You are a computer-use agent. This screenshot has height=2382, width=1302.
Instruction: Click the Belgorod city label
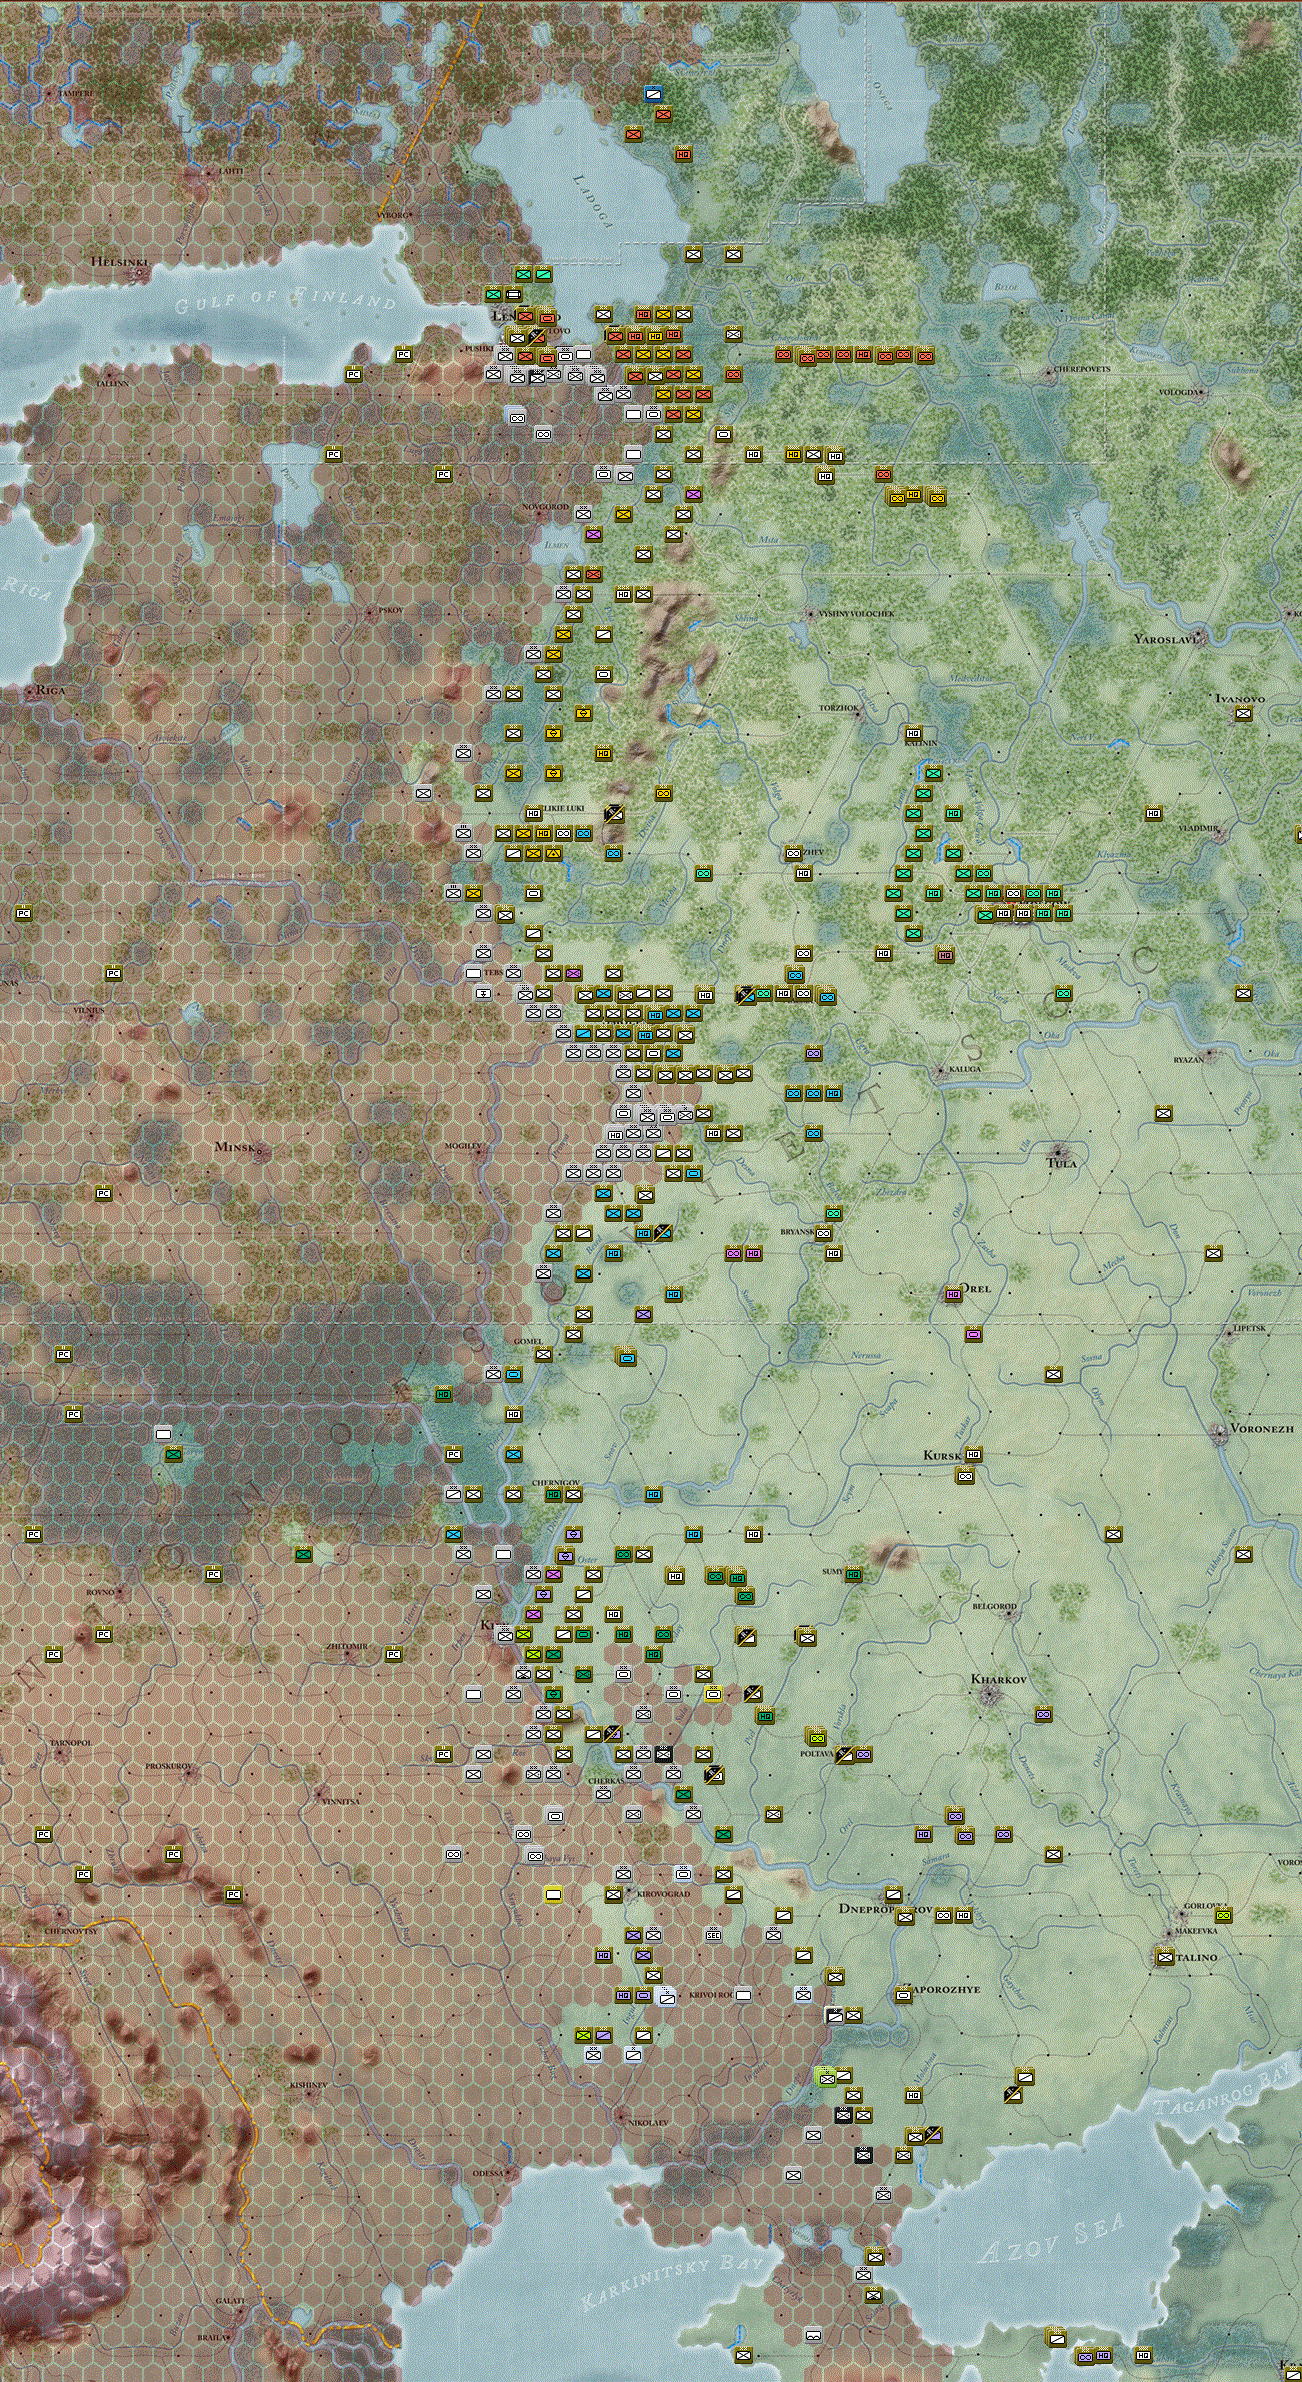995,1607
